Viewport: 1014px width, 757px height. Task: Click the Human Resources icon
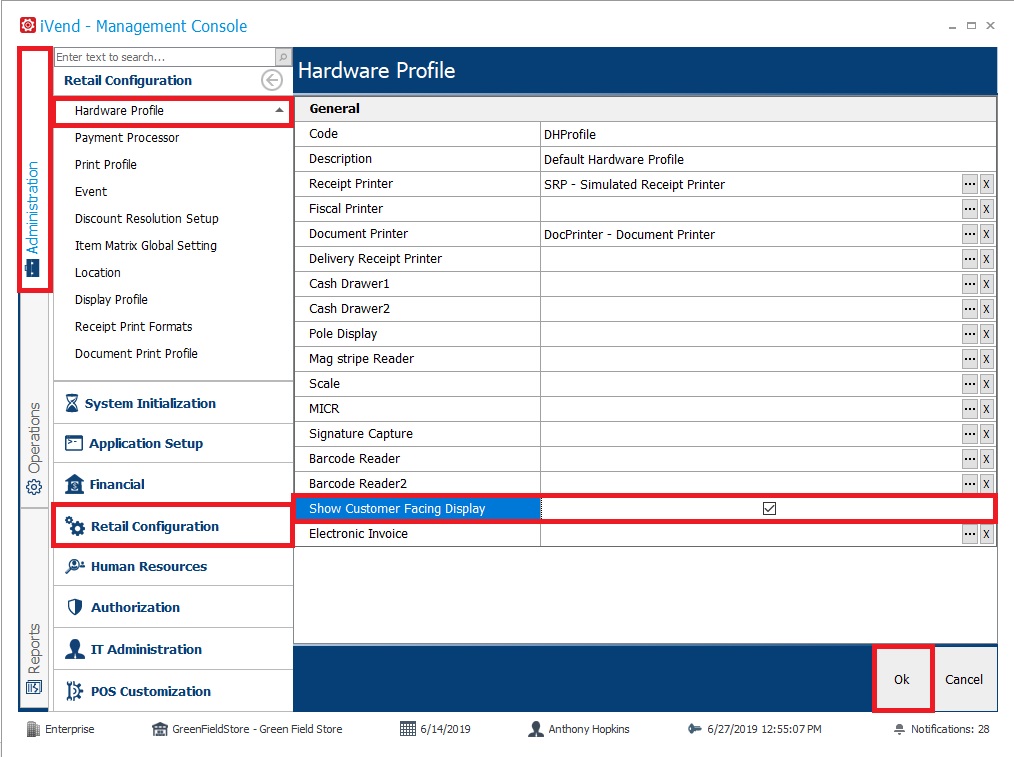click(75, 566)
